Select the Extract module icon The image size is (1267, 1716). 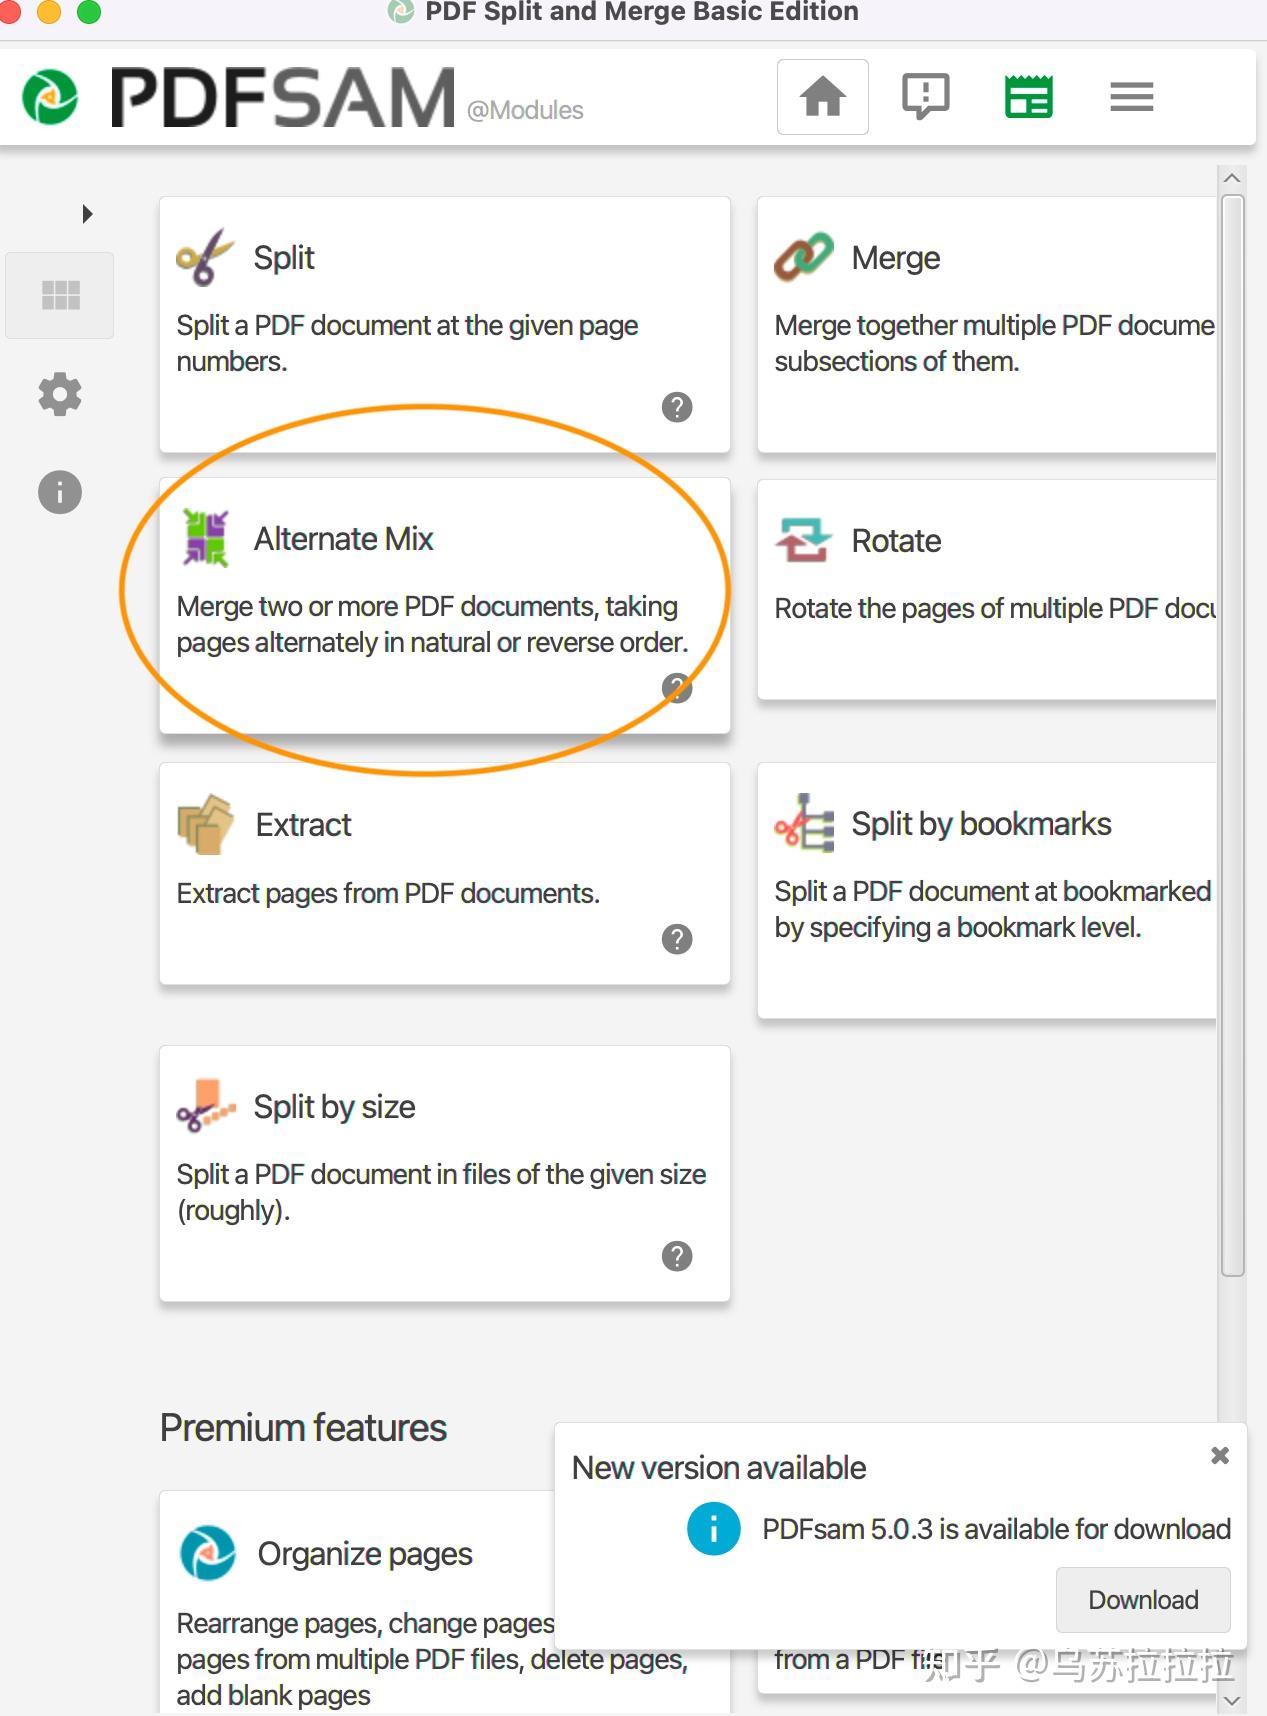[205, 824]
